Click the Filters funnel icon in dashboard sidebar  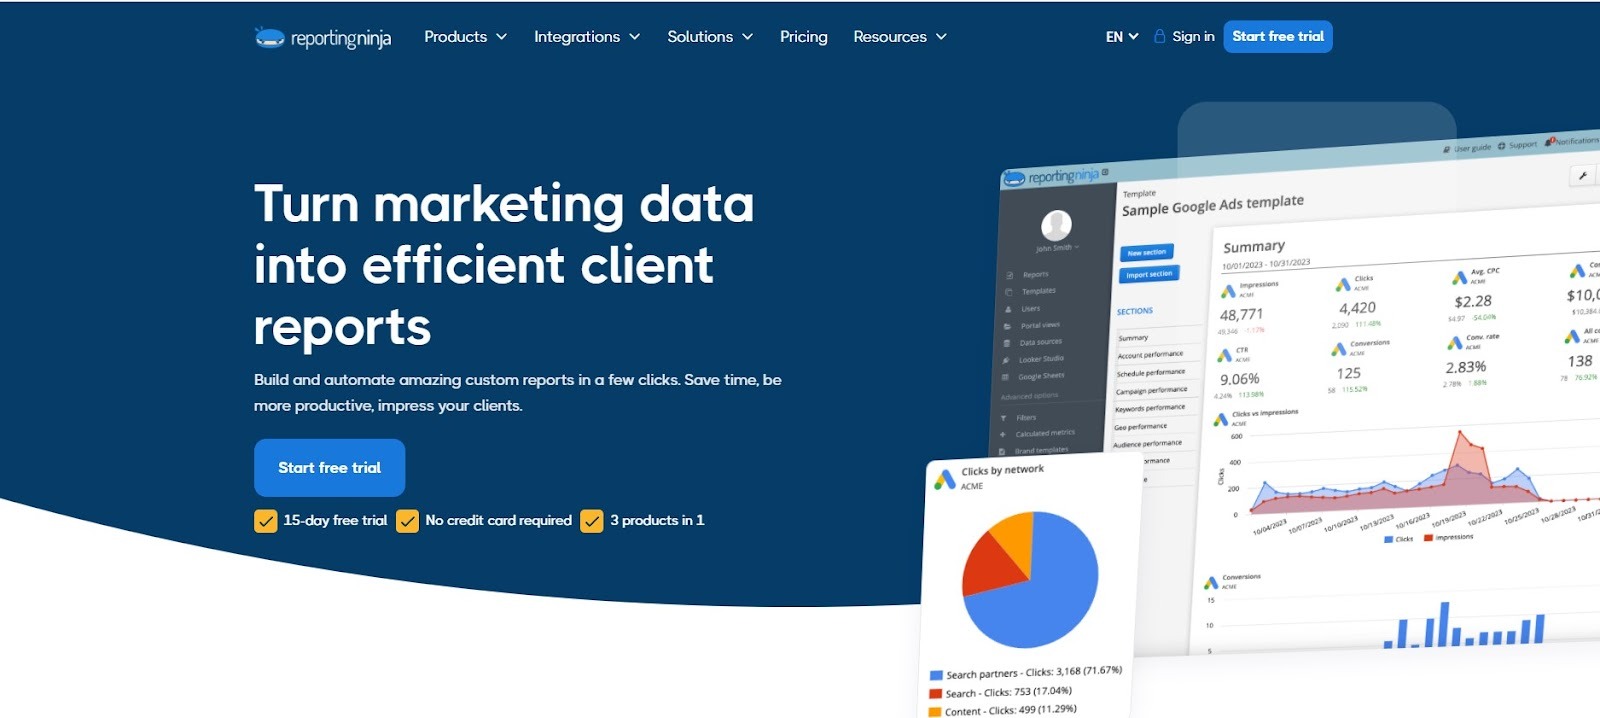1003,418
